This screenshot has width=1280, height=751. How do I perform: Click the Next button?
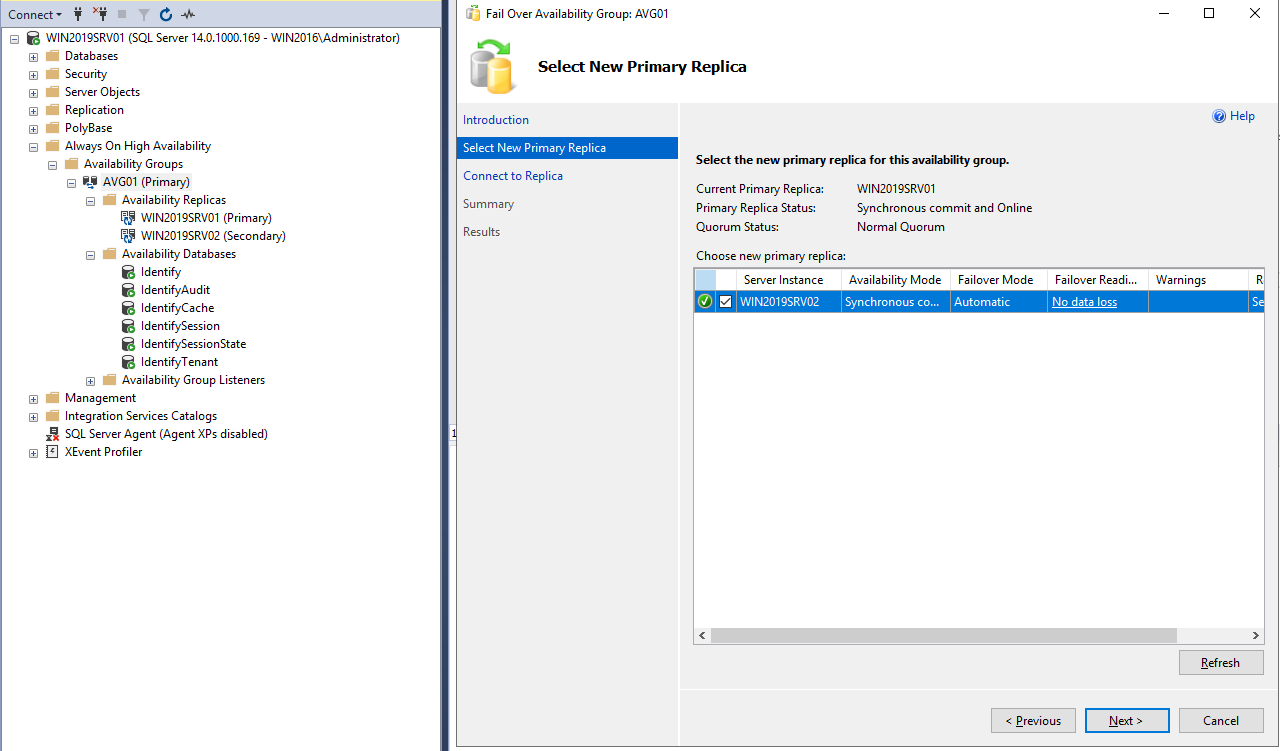pos(1126,720)
